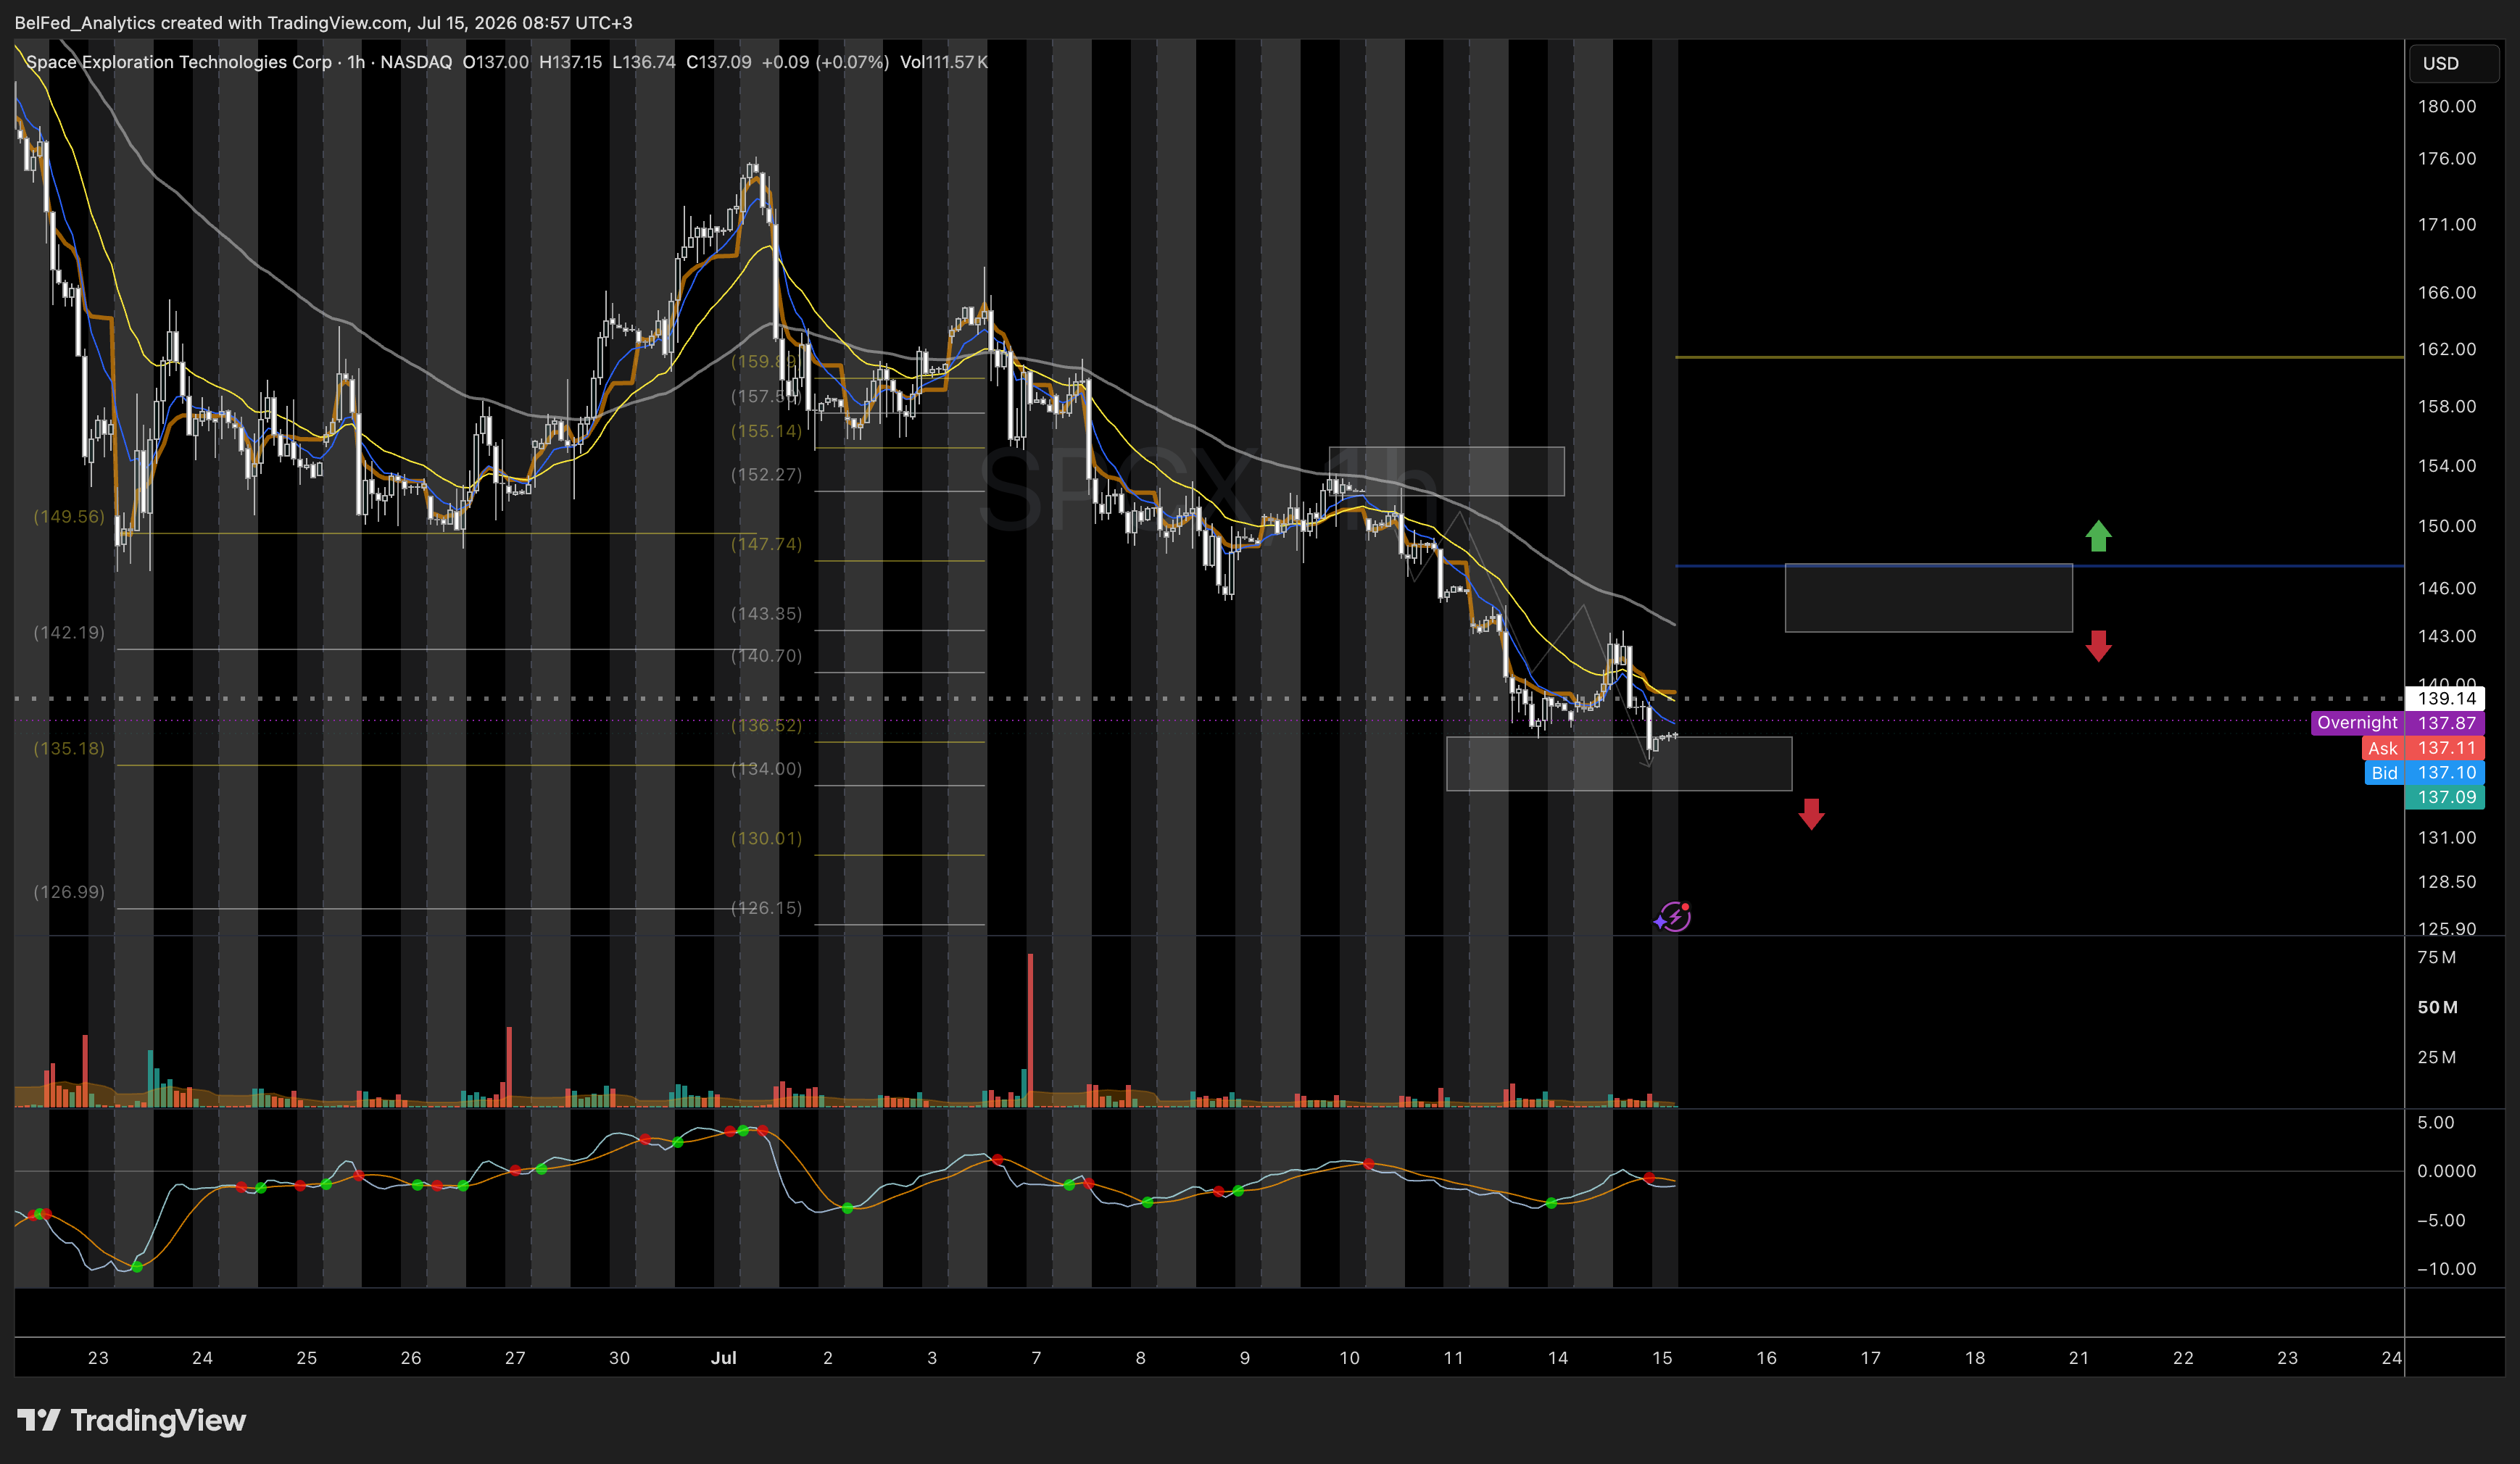2520x1464 pixels.
Task: Click the red down arrow near 143.00
Action: [x=2098, y=646]
